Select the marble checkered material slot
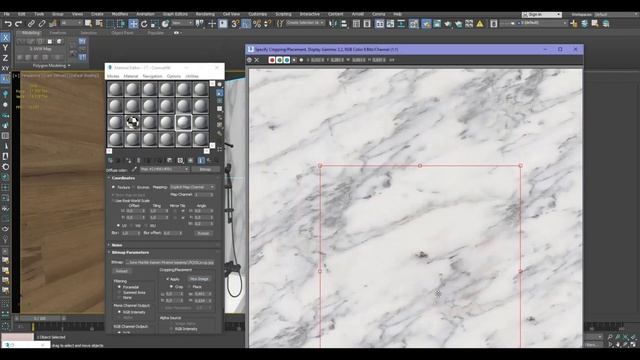Image resolution: width=640 pixels, height=360 pixels. (x=132, y=122)
